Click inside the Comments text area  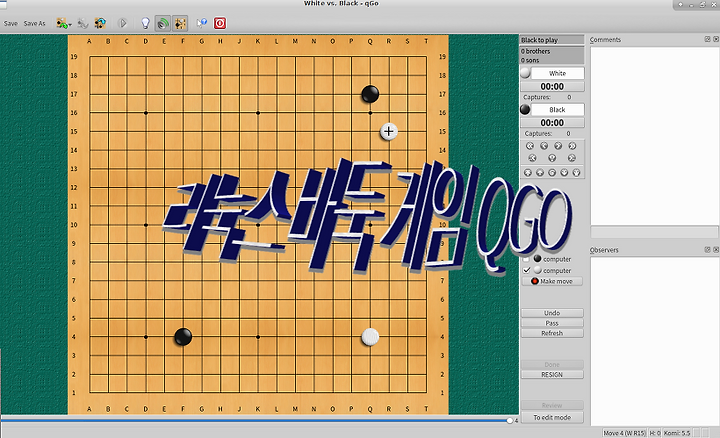[x=654, y=135]
